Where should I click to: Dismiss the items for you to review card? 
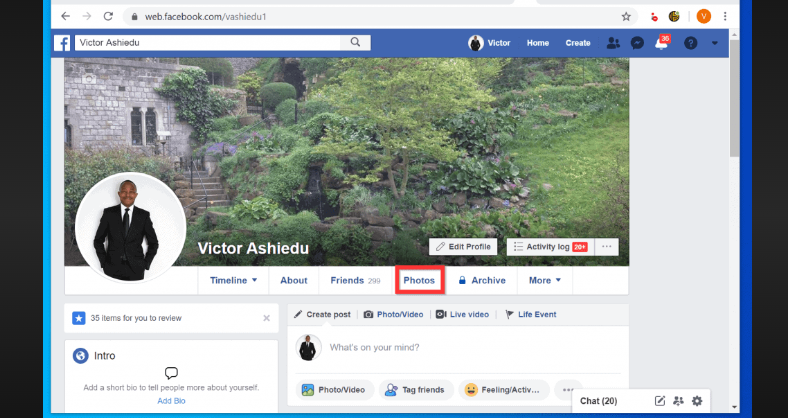tap(266, 318)
